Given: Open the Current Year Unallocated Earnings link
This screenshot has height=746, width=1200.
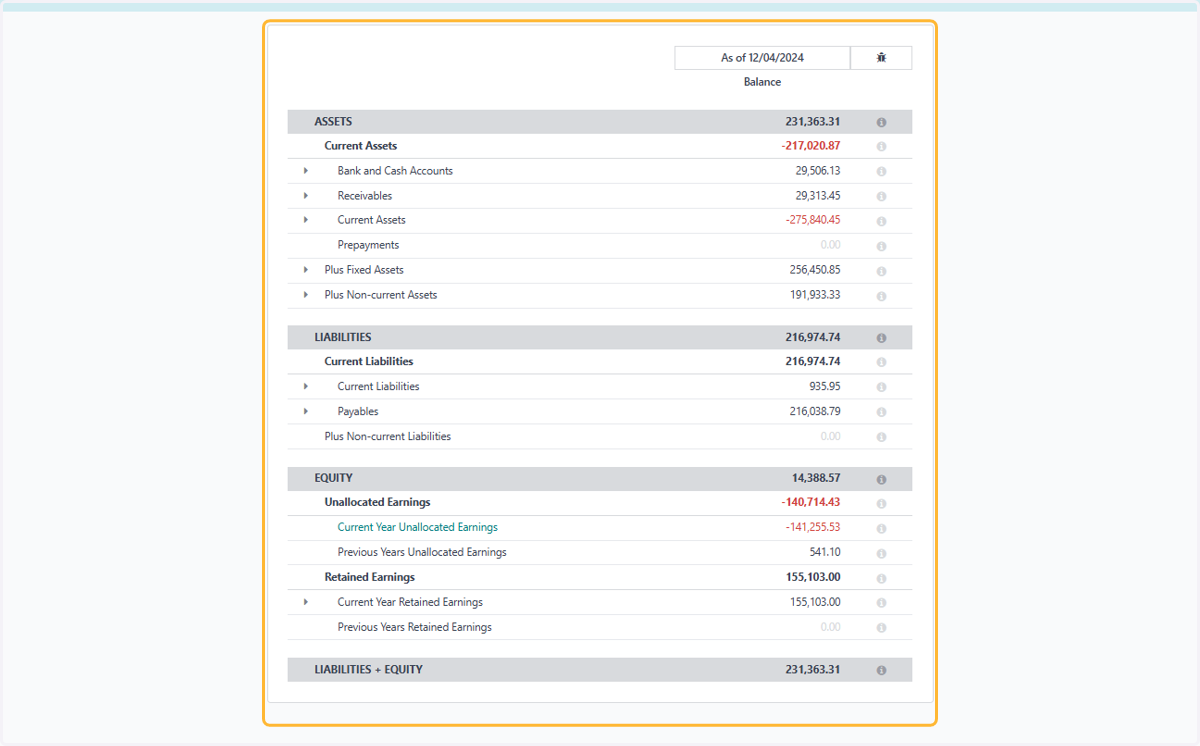Looking at the screenshot, I should pos(417,527).
